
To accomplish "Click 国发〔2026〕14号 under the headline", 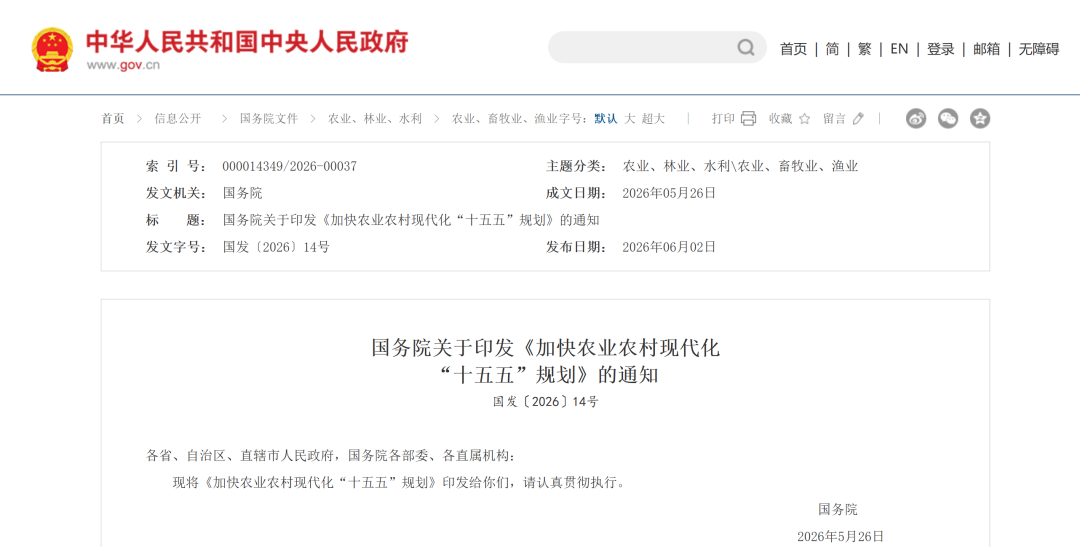I will 546,402.
